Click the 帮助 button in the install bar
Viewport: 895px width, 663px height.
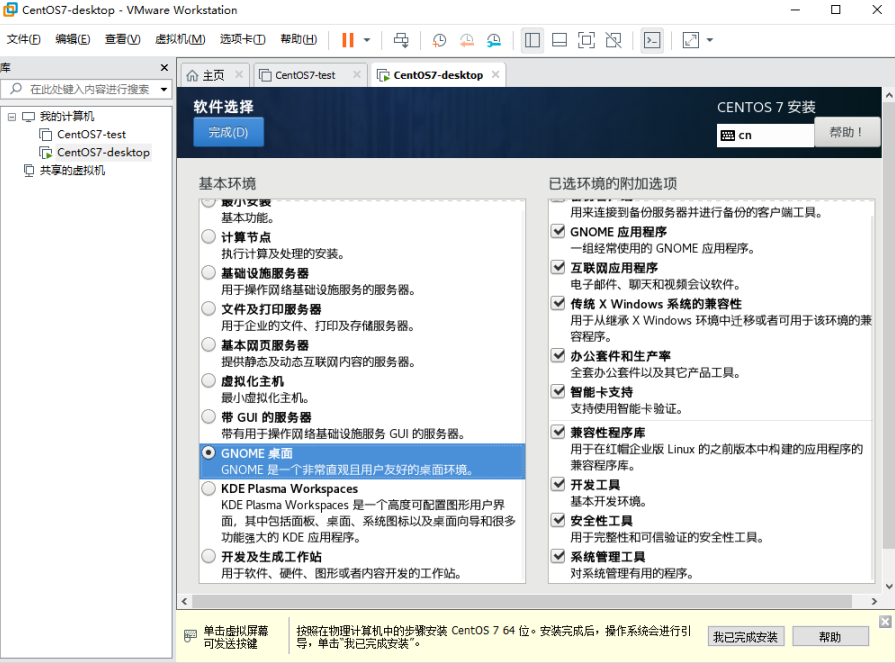[x=831, y=637]
